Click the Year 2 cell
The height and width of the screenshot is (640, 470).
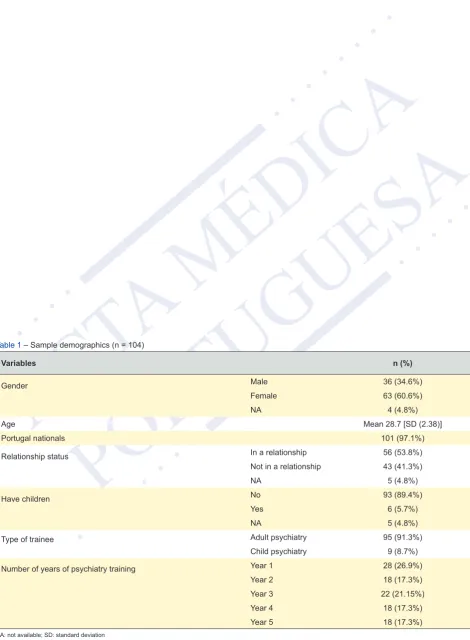262,580
